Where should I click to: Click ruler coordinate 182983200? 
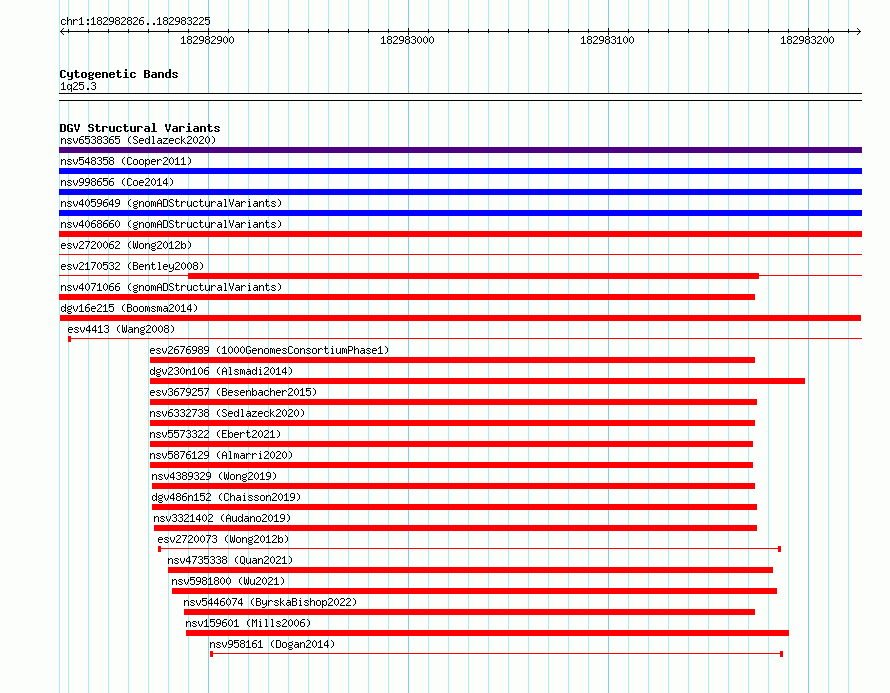[x=807, y=40]
